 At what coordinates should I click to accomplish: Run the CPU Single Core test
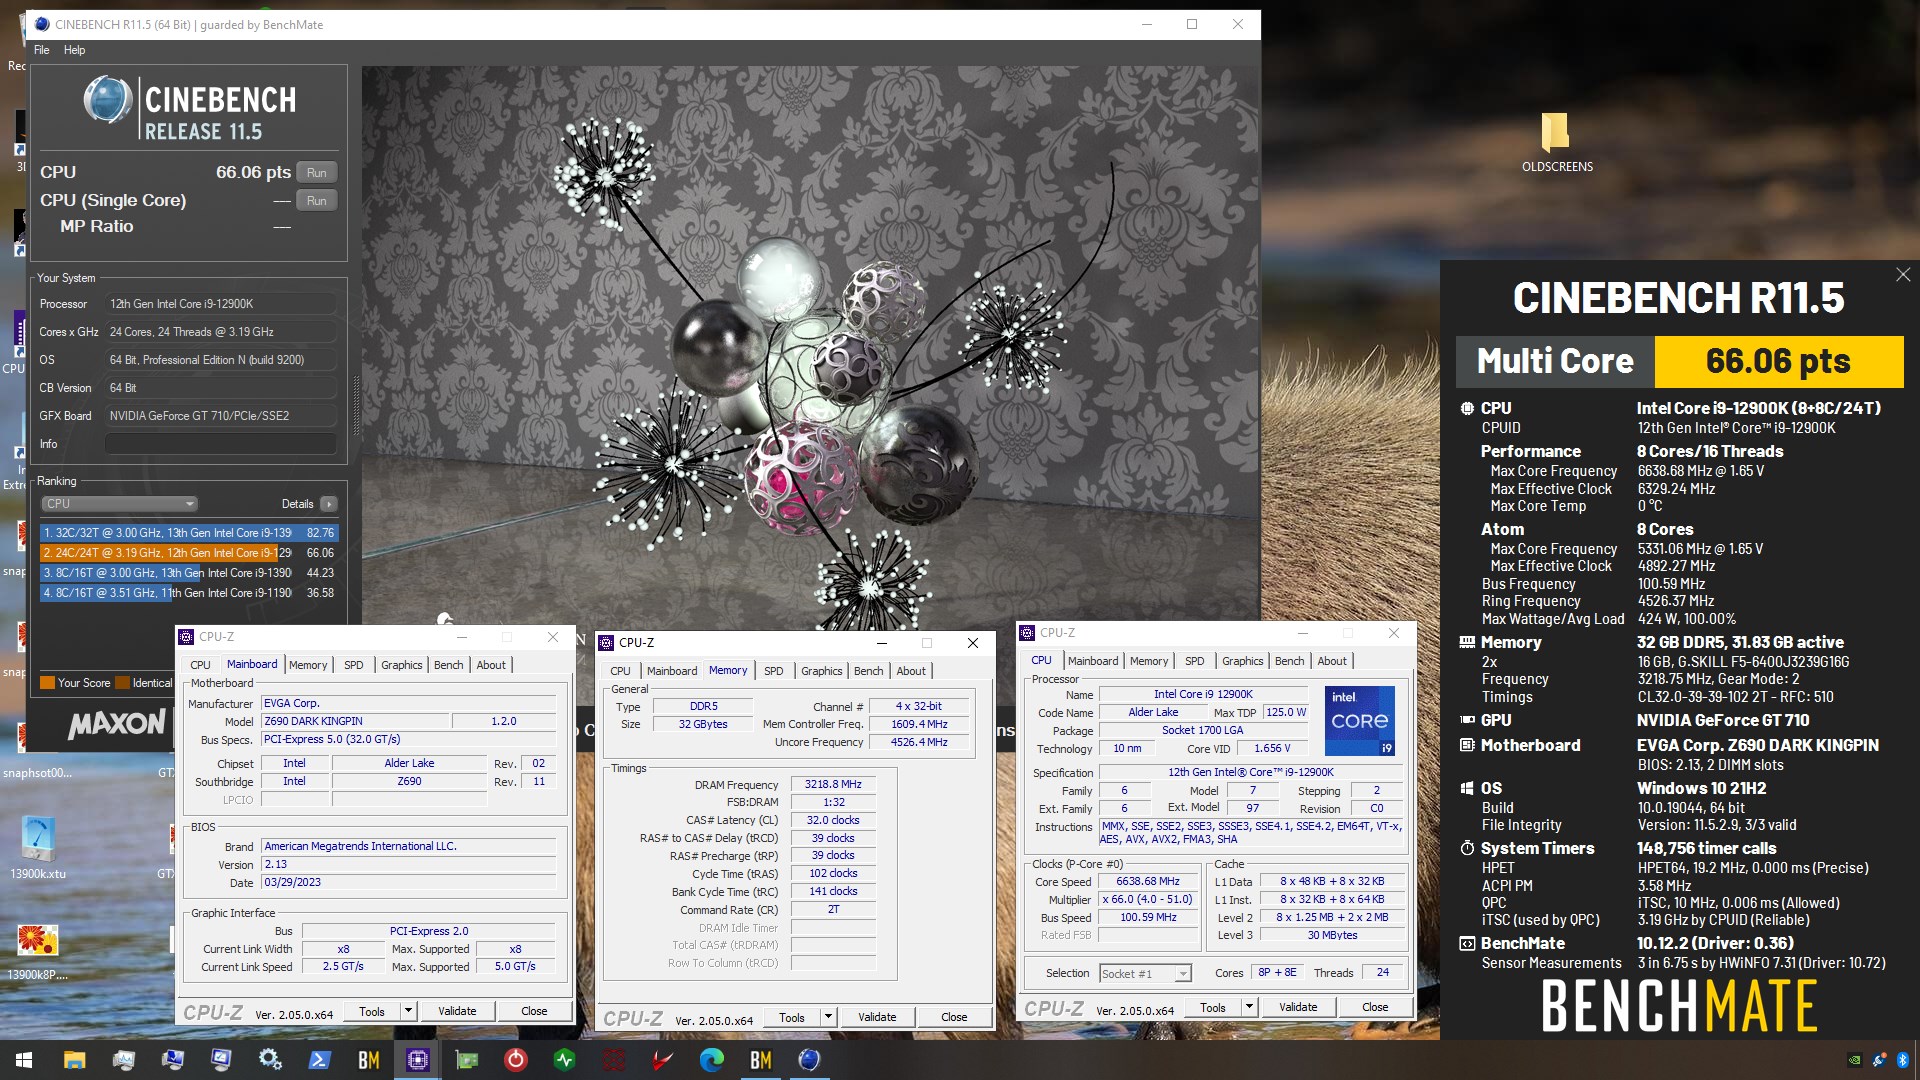(x=317, y=201)
